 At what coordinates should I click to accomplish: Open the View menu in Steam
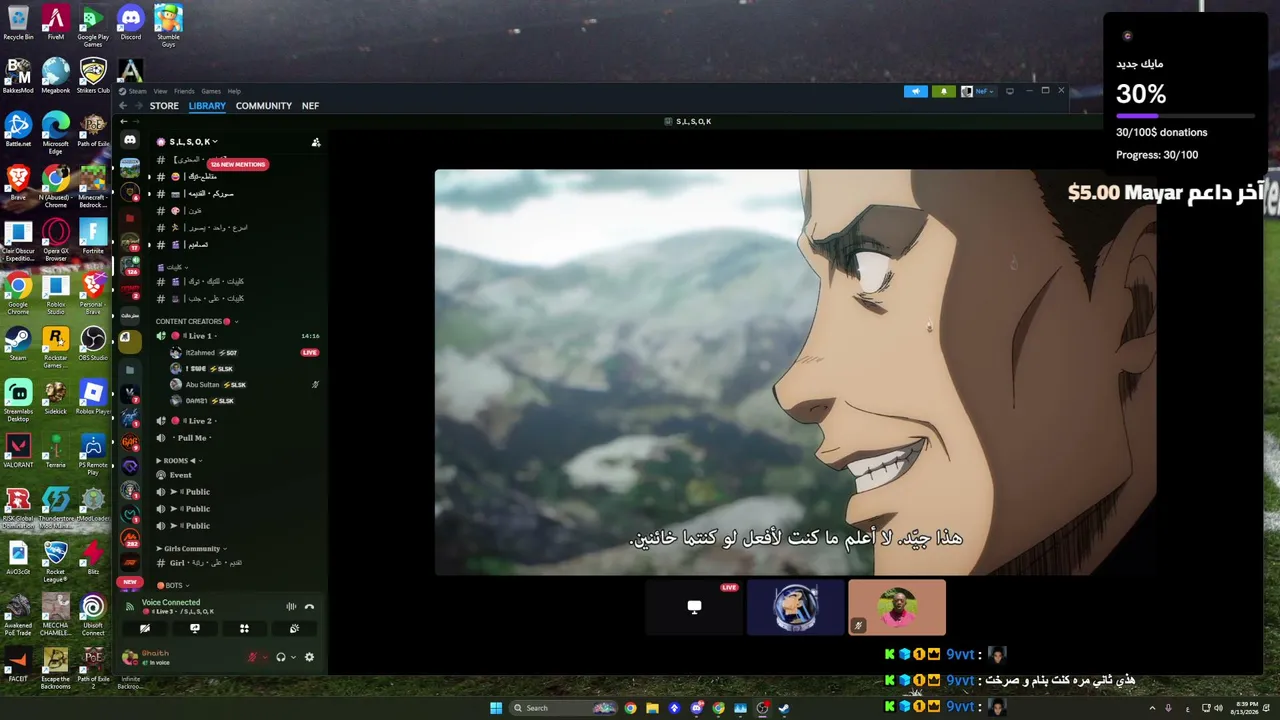[x=160, y=91]
